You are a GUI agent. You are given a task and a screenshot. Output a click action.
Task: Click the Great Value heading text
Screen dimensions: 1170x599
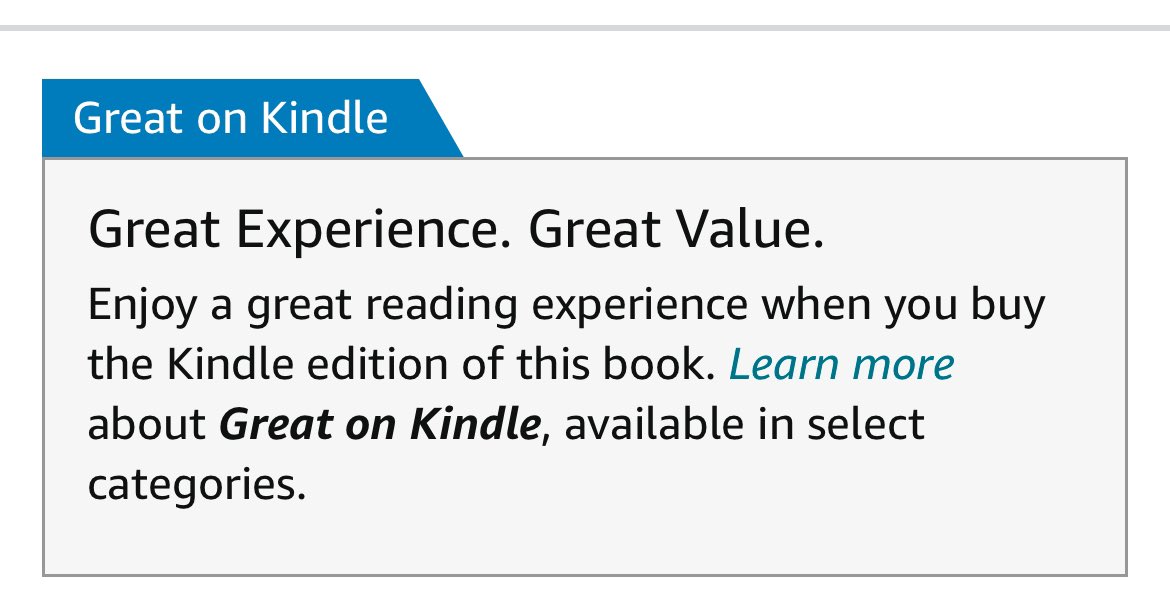point(676,228)
